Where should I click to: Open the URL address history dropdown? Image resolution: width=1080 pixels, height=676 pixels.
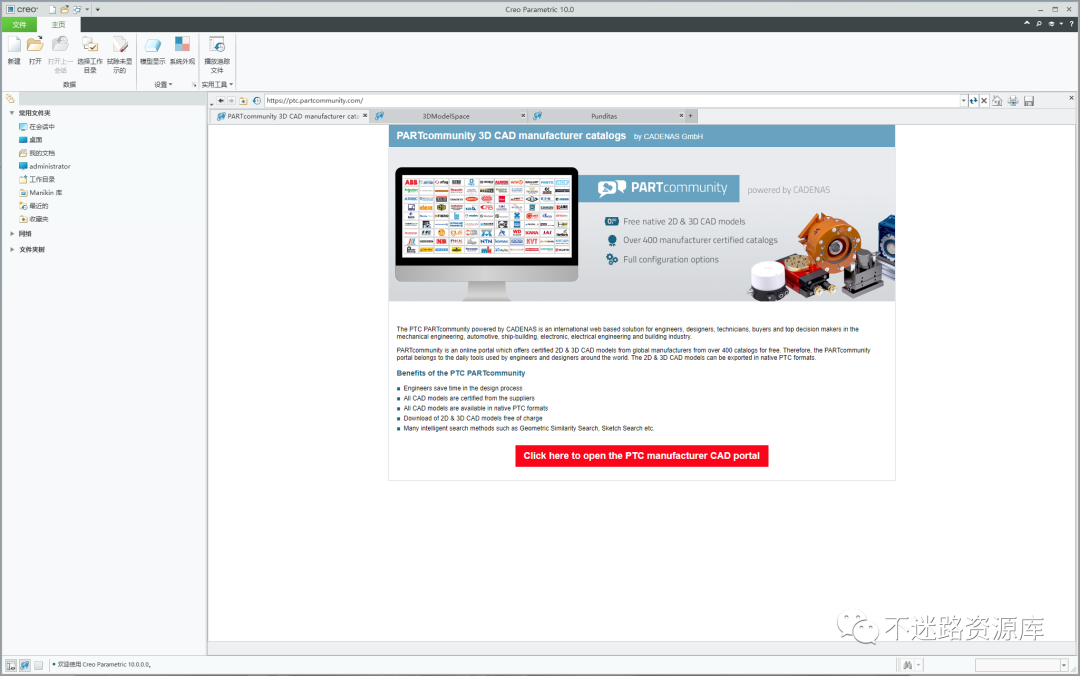(963, 101)
